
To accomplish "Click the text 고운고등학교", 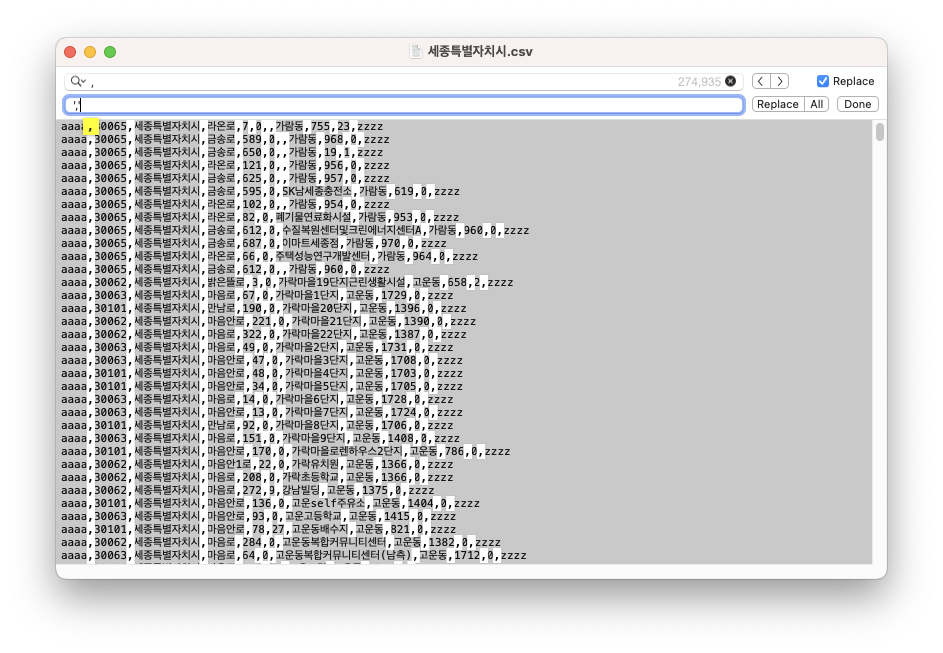I will [313, 517].
